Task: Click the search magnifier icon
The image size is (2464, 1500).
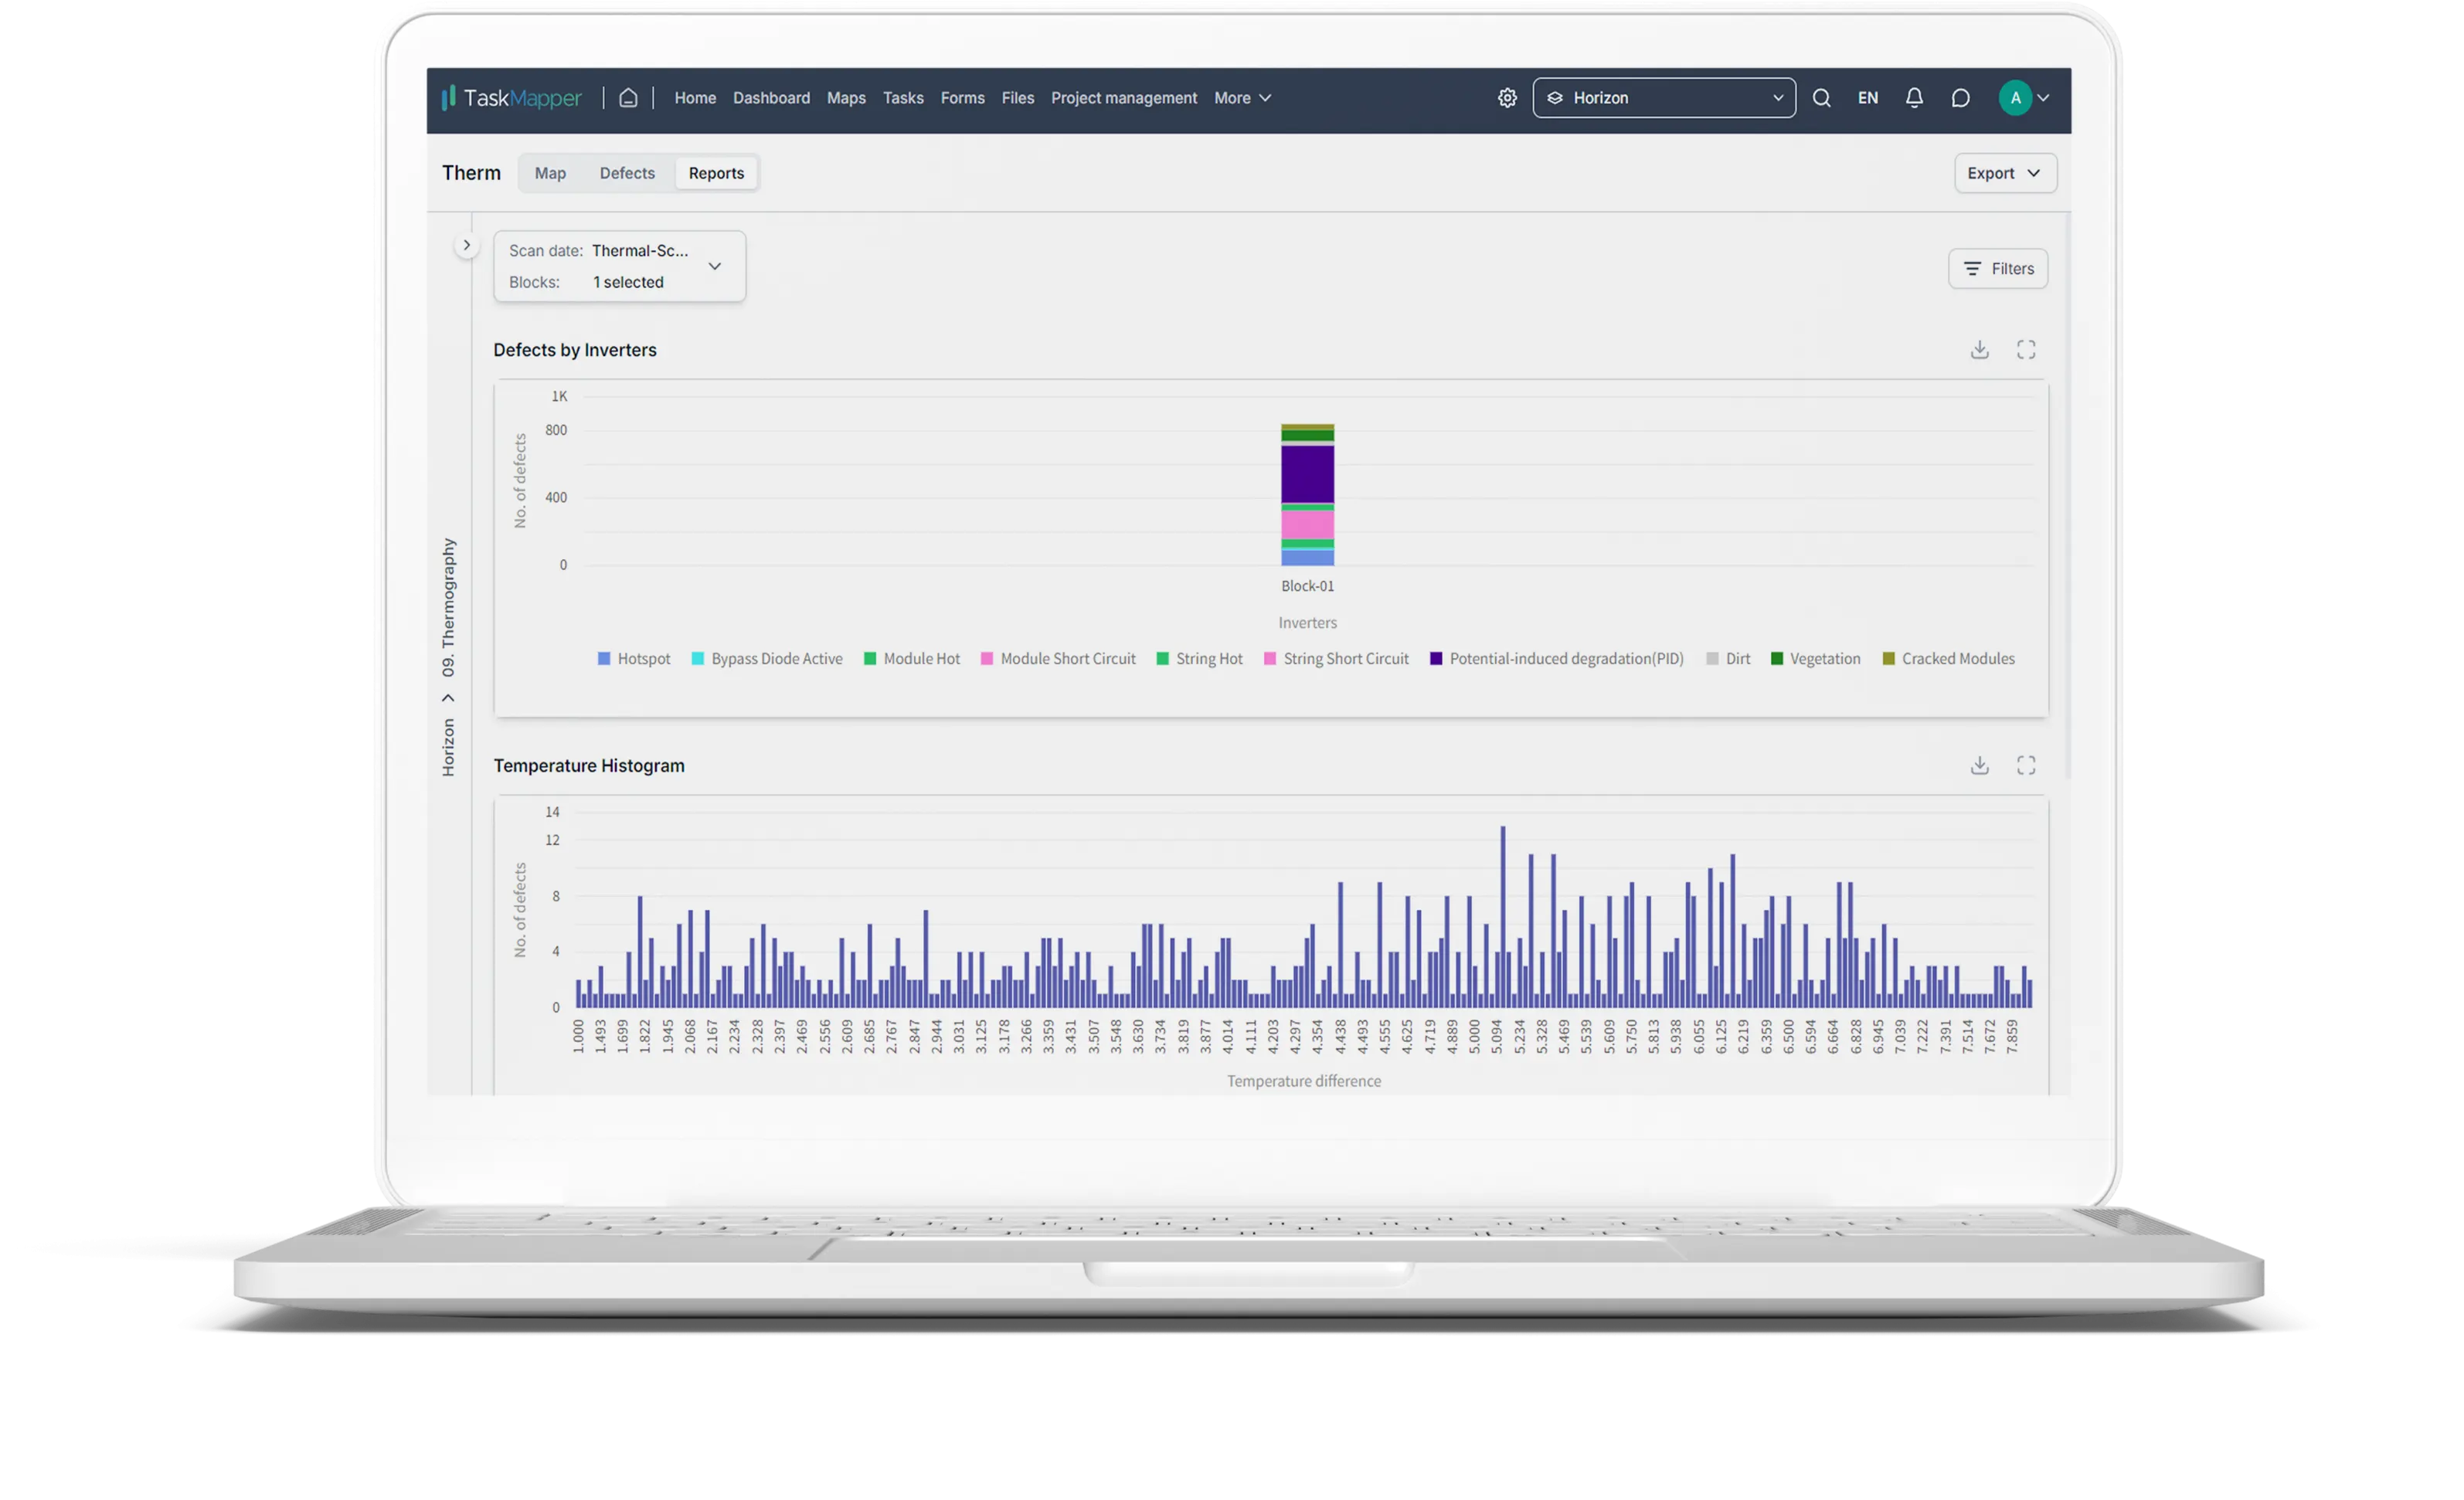Action: (1821, 98)
